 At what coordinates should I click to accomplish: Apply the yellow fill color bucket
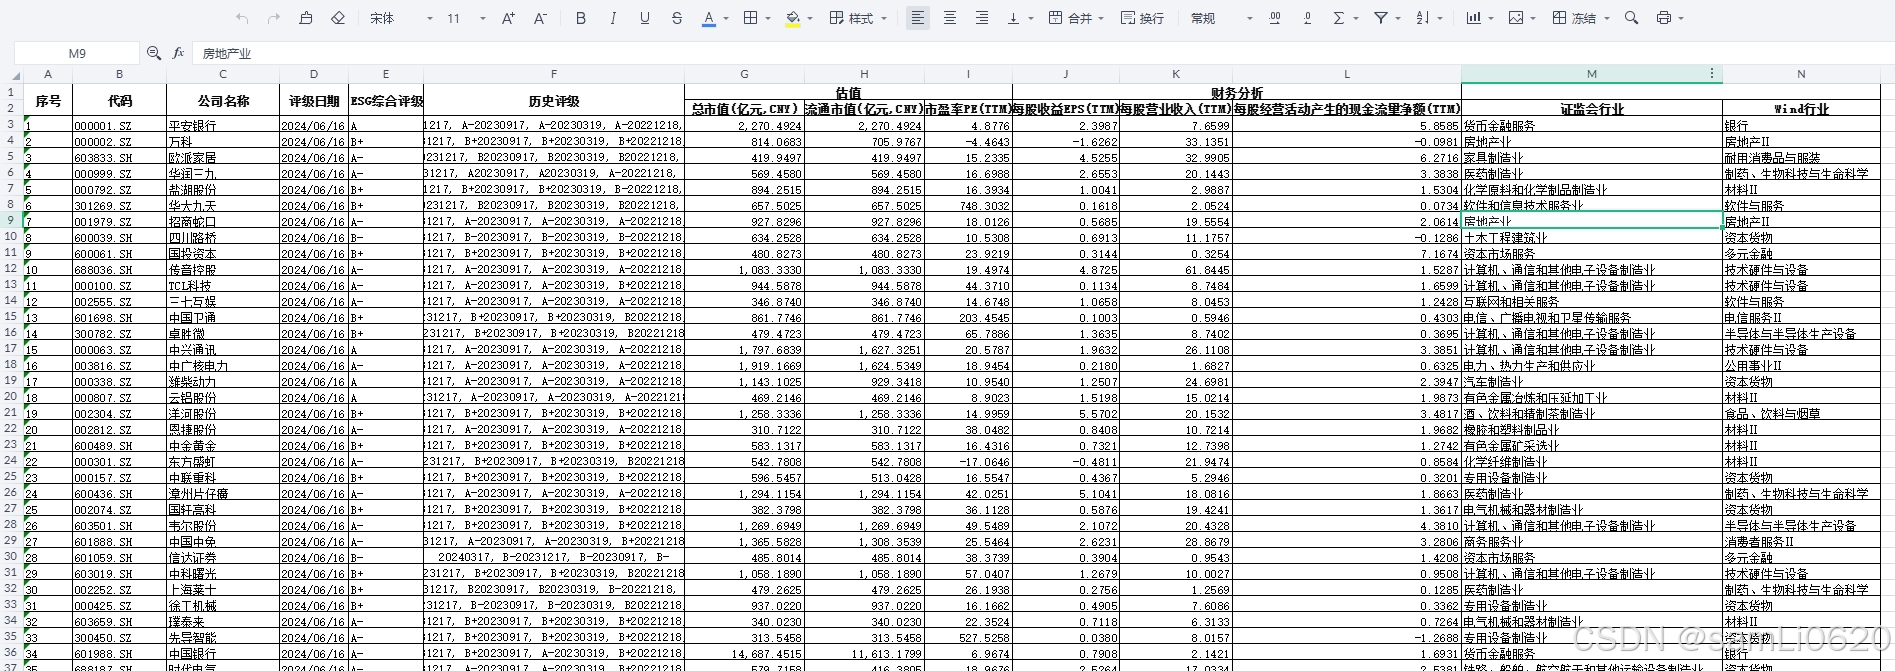click(792, 18)
